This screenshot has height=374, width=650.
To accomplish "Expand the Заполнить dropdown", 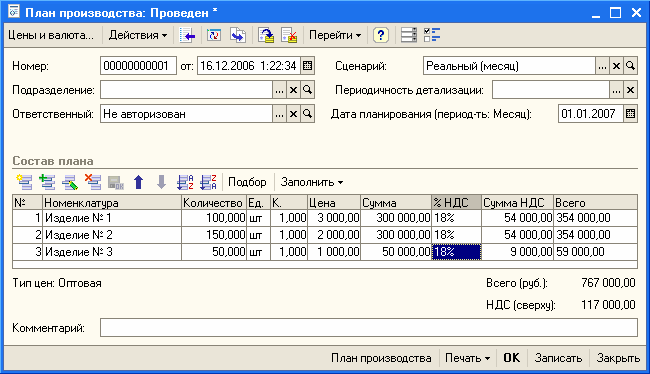I will [312, 182].
